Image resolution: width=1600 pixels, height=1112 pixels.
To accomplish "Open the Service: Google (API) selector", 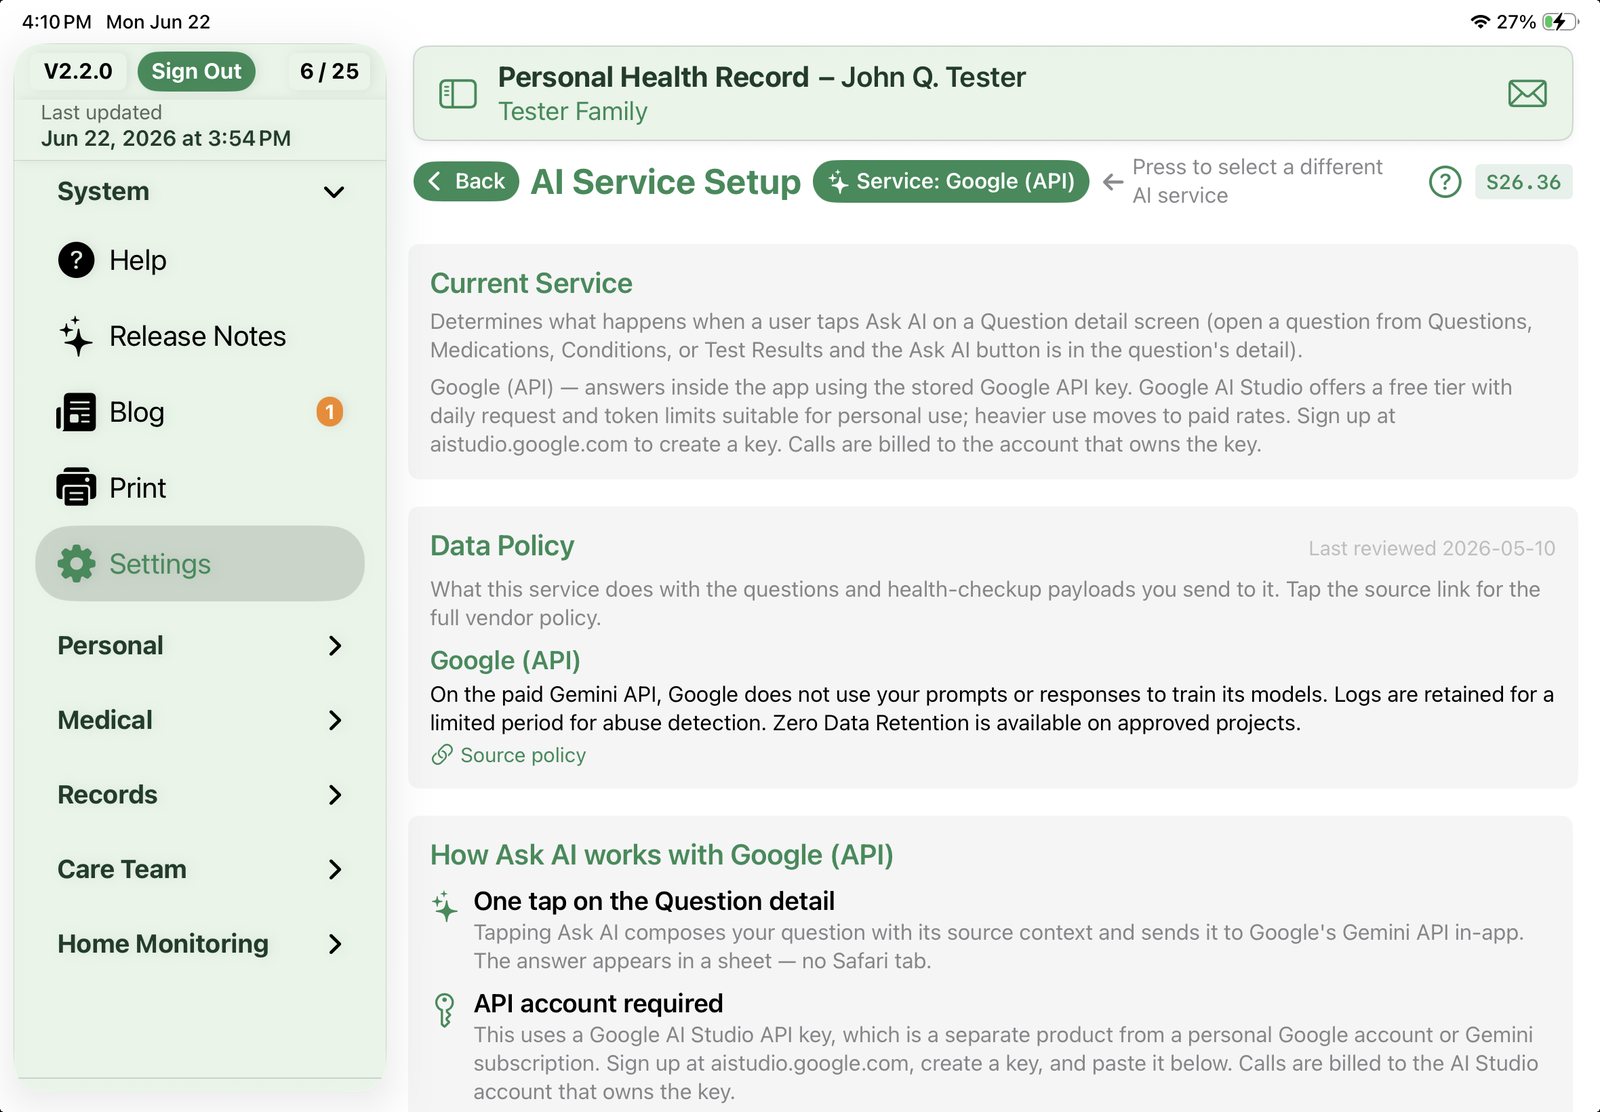I will (x=951, y=181).
